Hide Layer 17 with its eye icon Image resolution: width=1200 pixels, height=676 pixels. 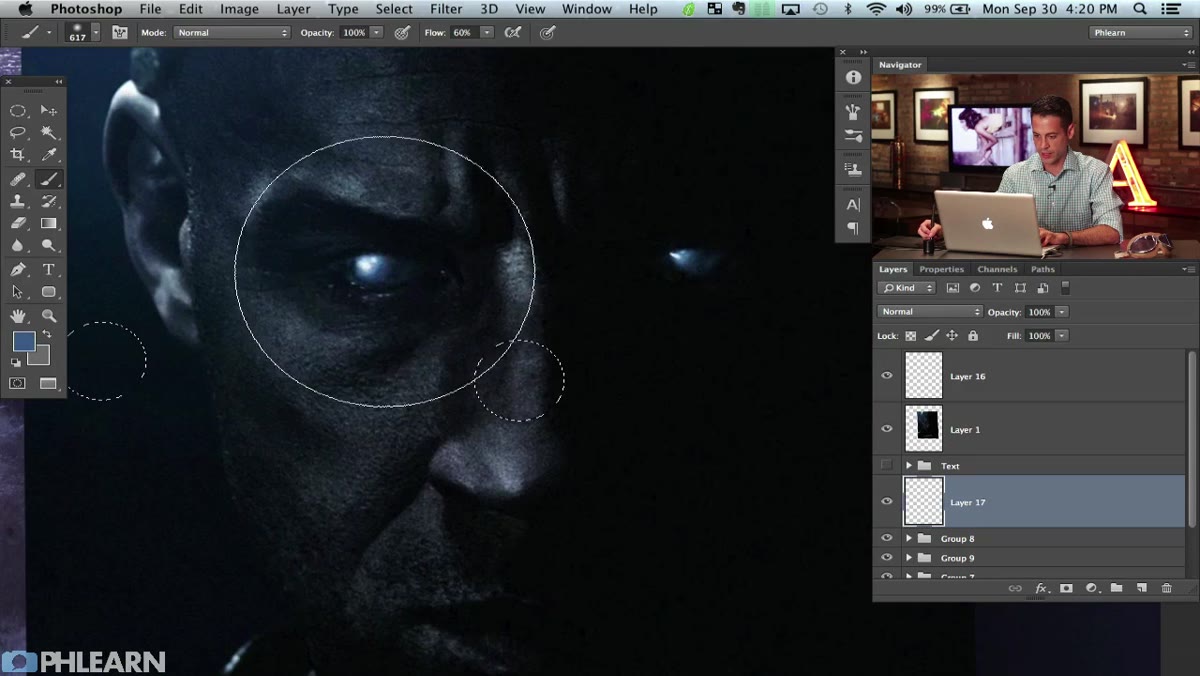[x=886, y=502]
